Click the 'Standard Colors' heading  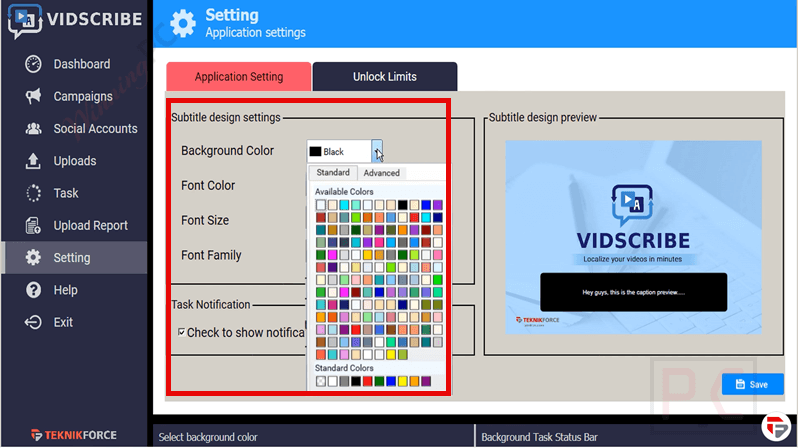coord(344,368)
